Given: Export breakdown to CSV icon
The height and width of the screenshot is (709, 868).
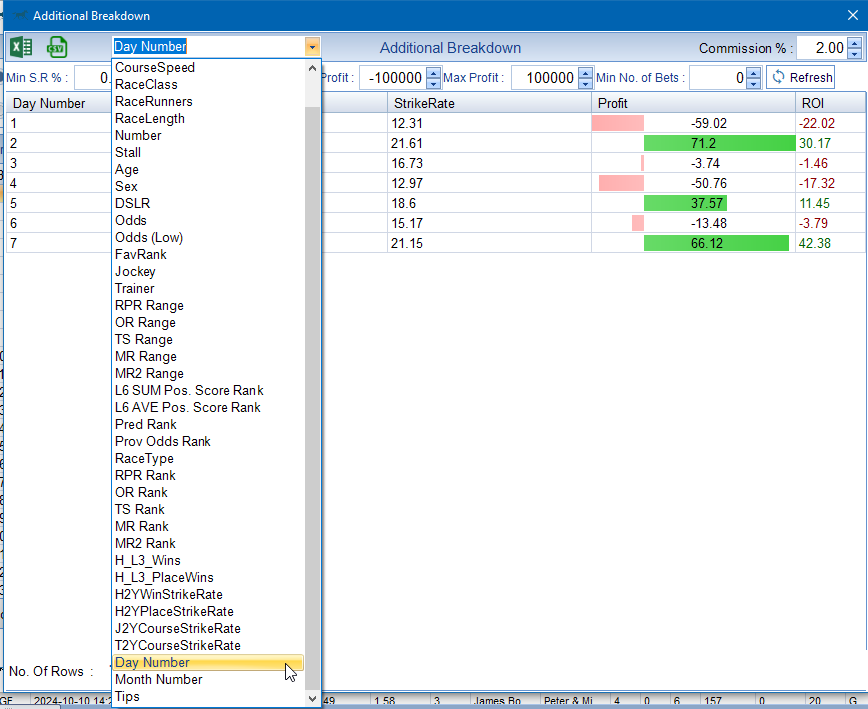Looking at the screenshot, I should tap(56, 47).
